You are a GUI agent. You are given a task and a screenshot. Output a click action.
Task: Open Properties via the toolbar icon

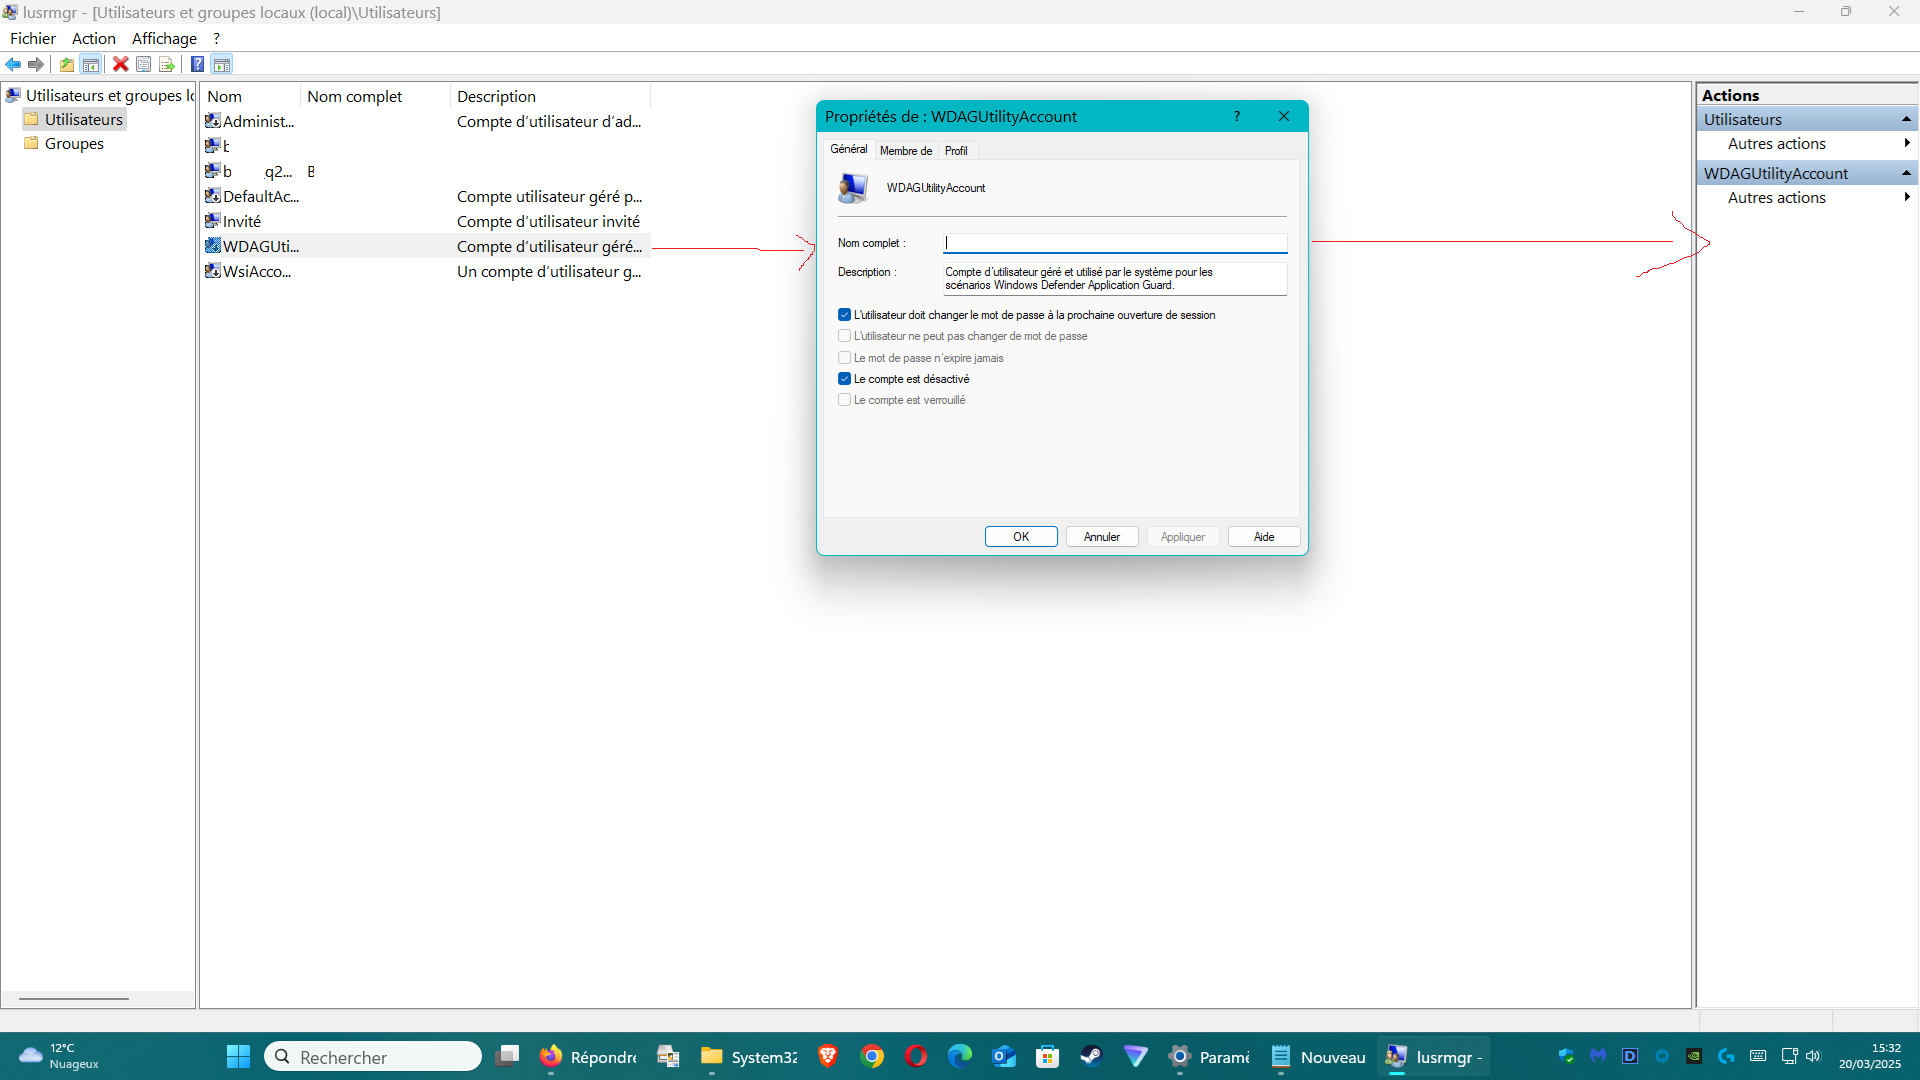[144, 65]
